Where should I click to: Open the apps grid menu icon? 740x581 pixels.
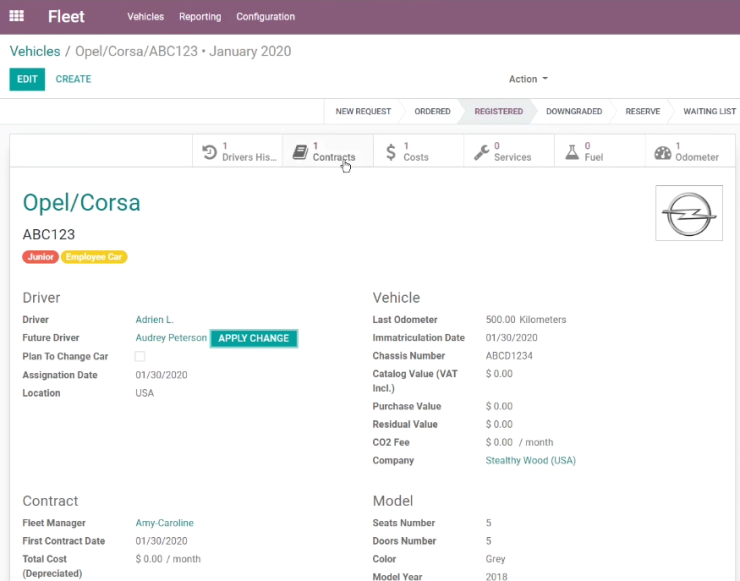tap(17, 16)
